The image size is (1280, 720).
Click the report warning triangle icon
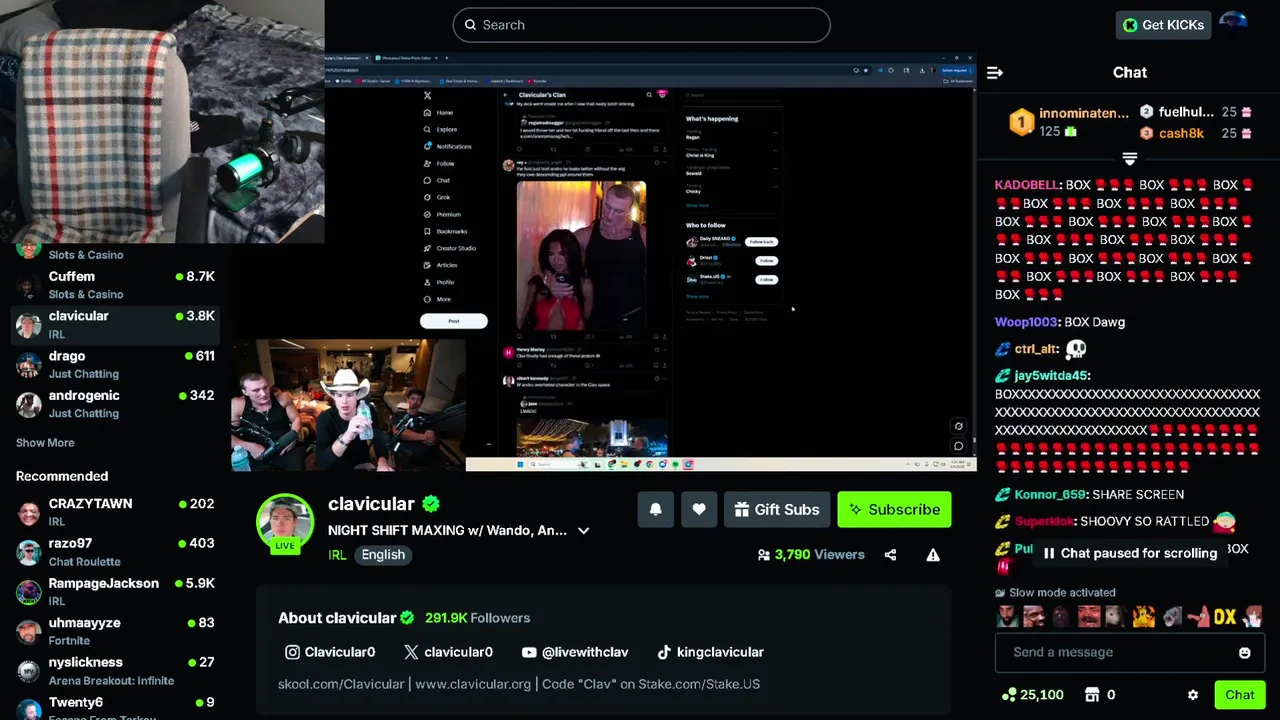coord(933,554)
